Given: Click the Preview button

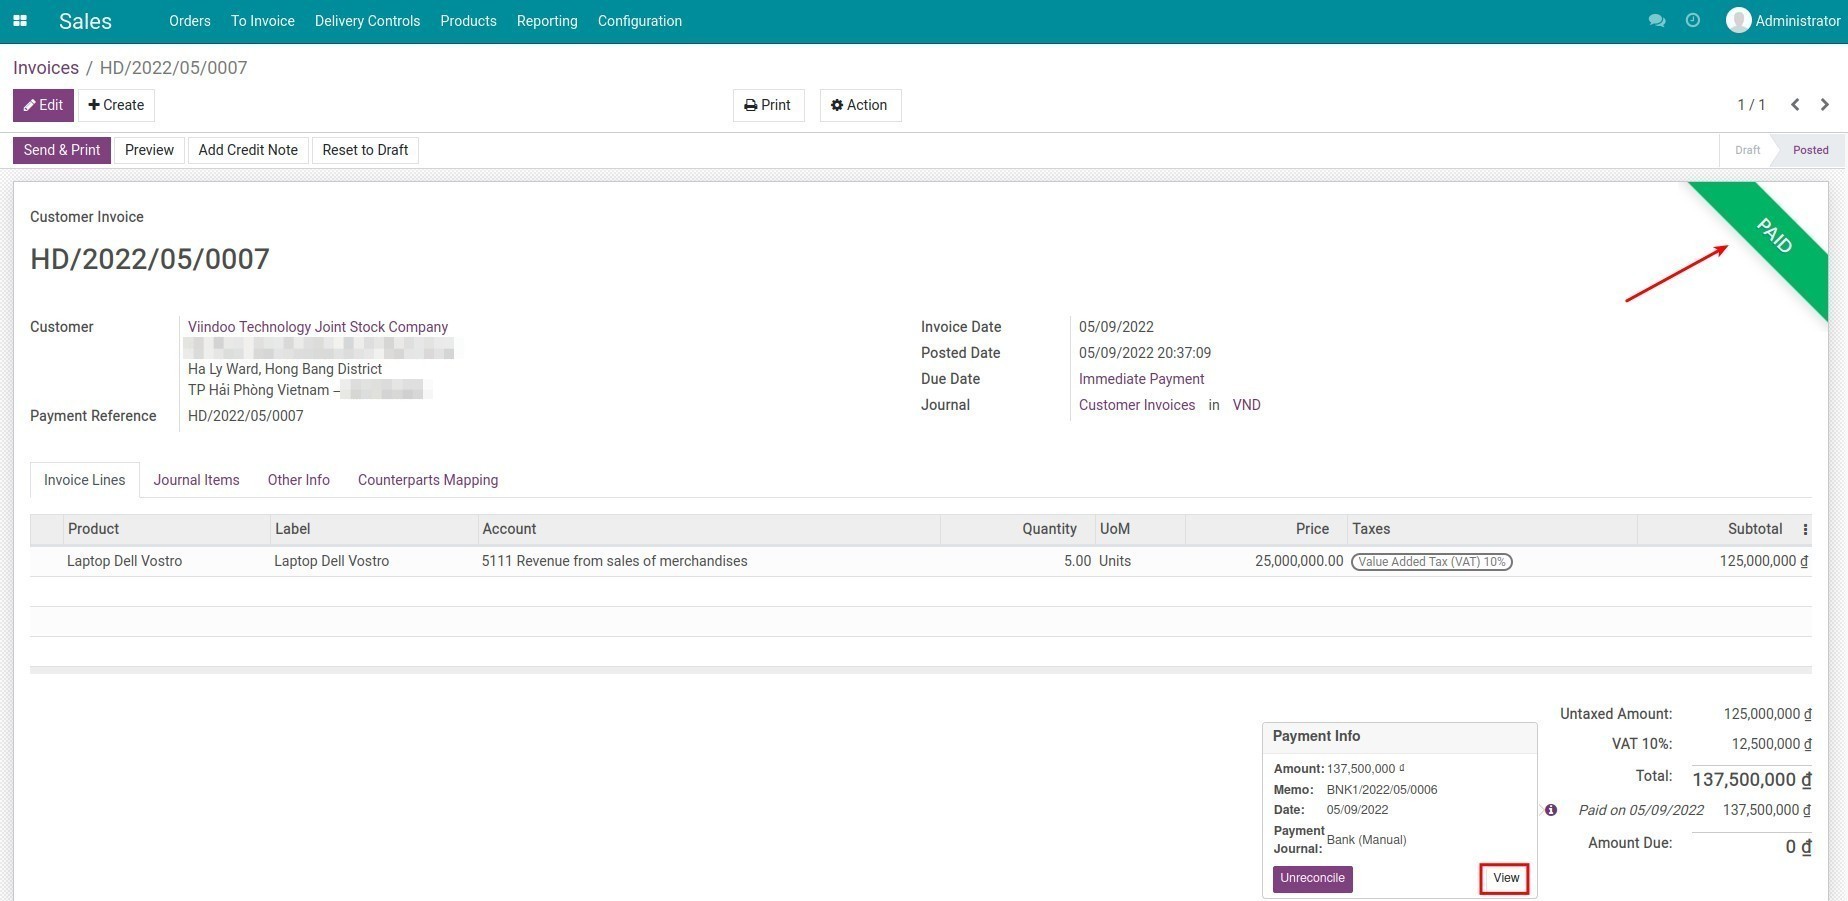Looking at the screenshot, I should [149, 150].
